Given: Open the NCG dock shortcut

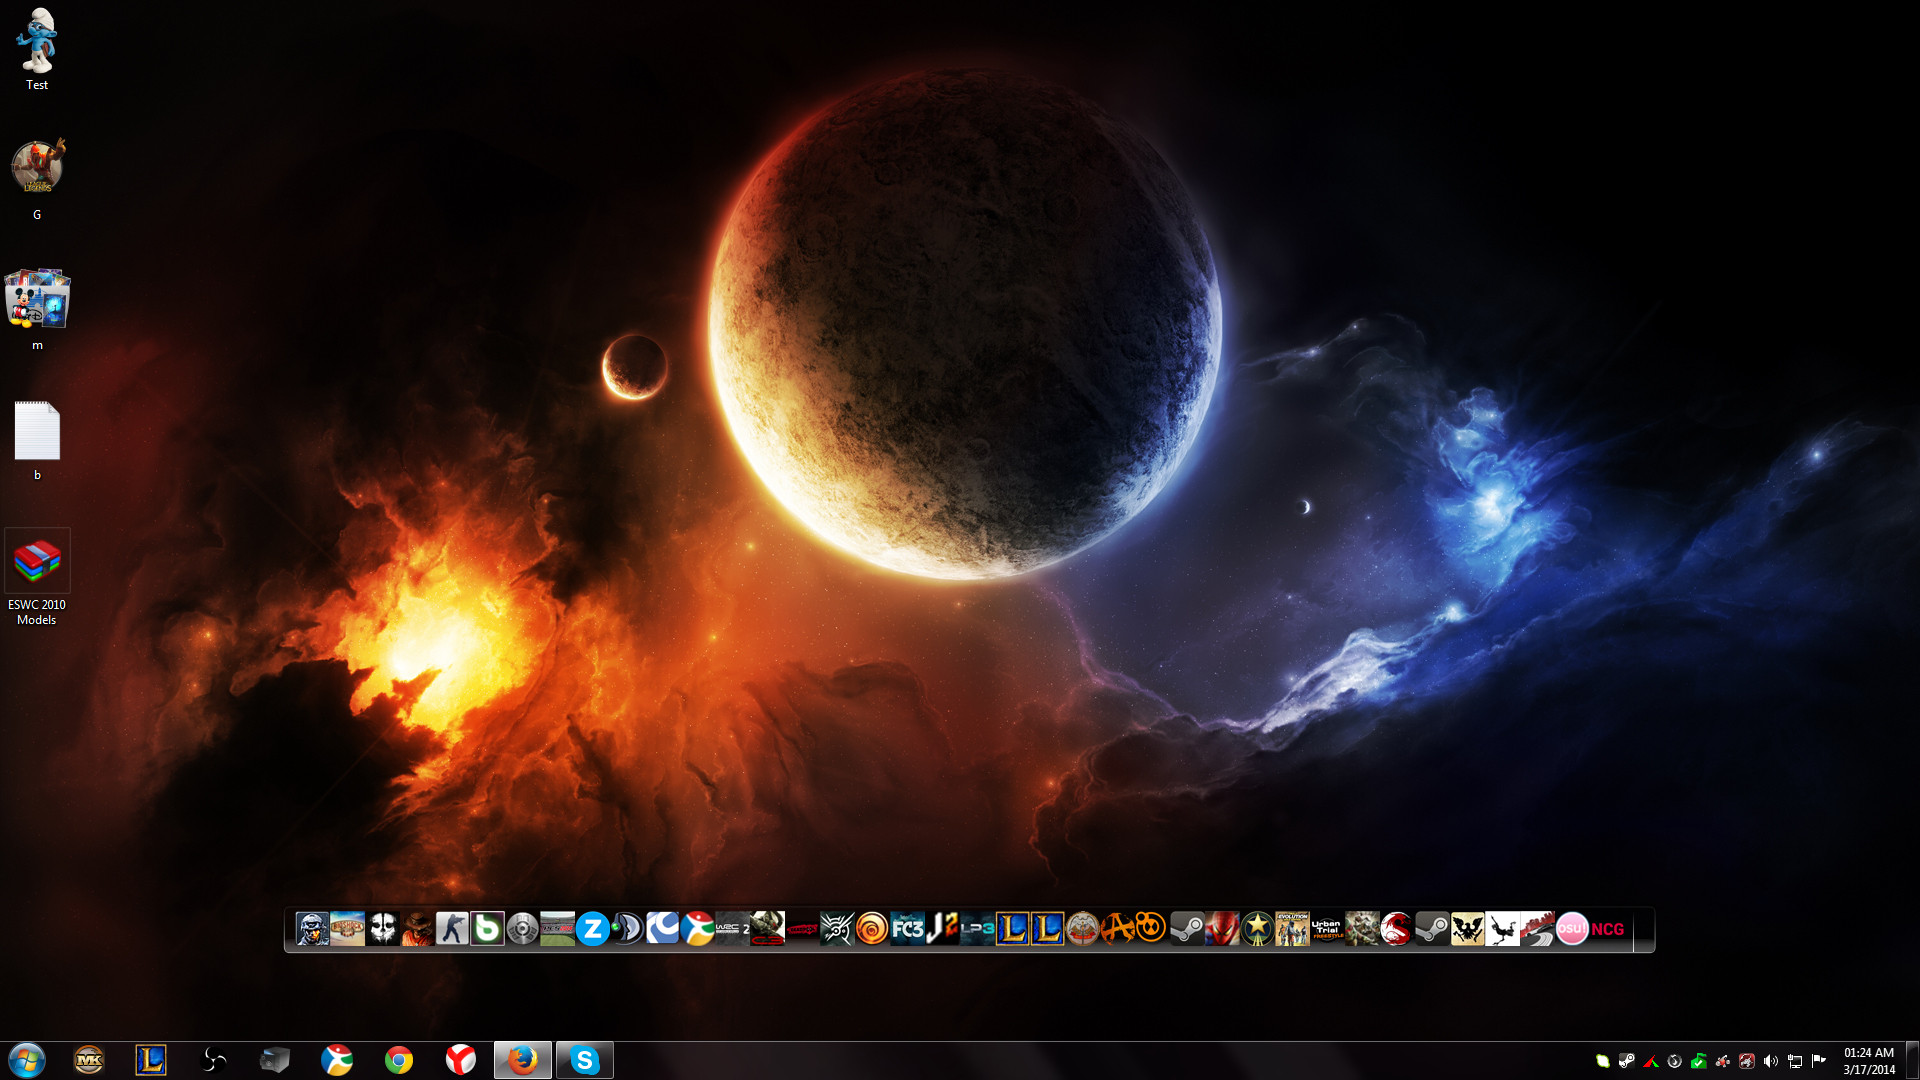Looking at the screenshot, I should click(1607, 929).
